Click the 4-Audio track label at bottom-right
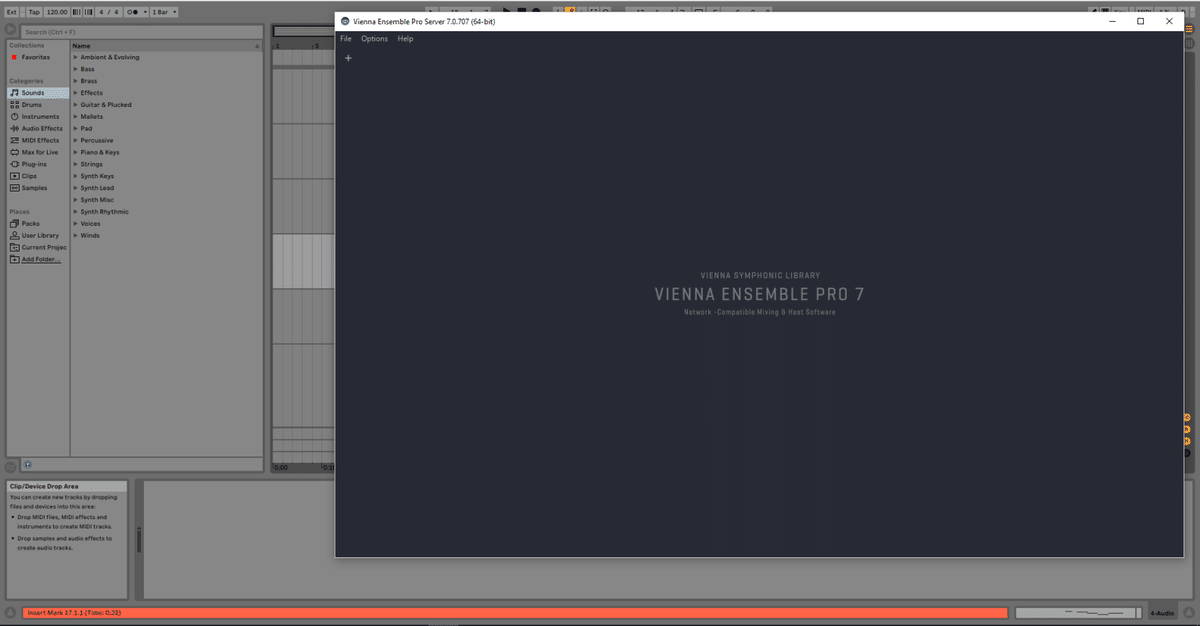The image size is (1200, 626). point(1161,613)
